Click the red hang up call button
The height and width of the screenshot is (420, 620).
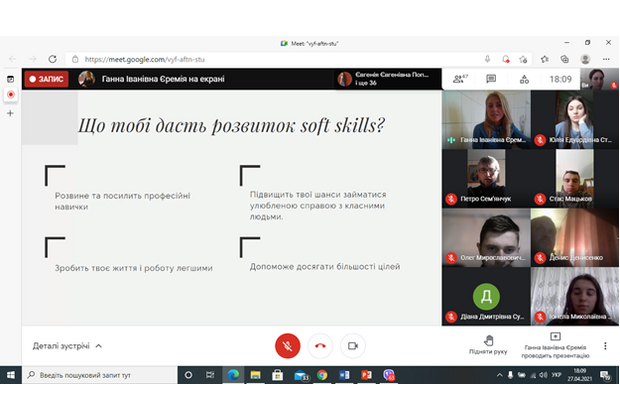(x=320, y=346)
